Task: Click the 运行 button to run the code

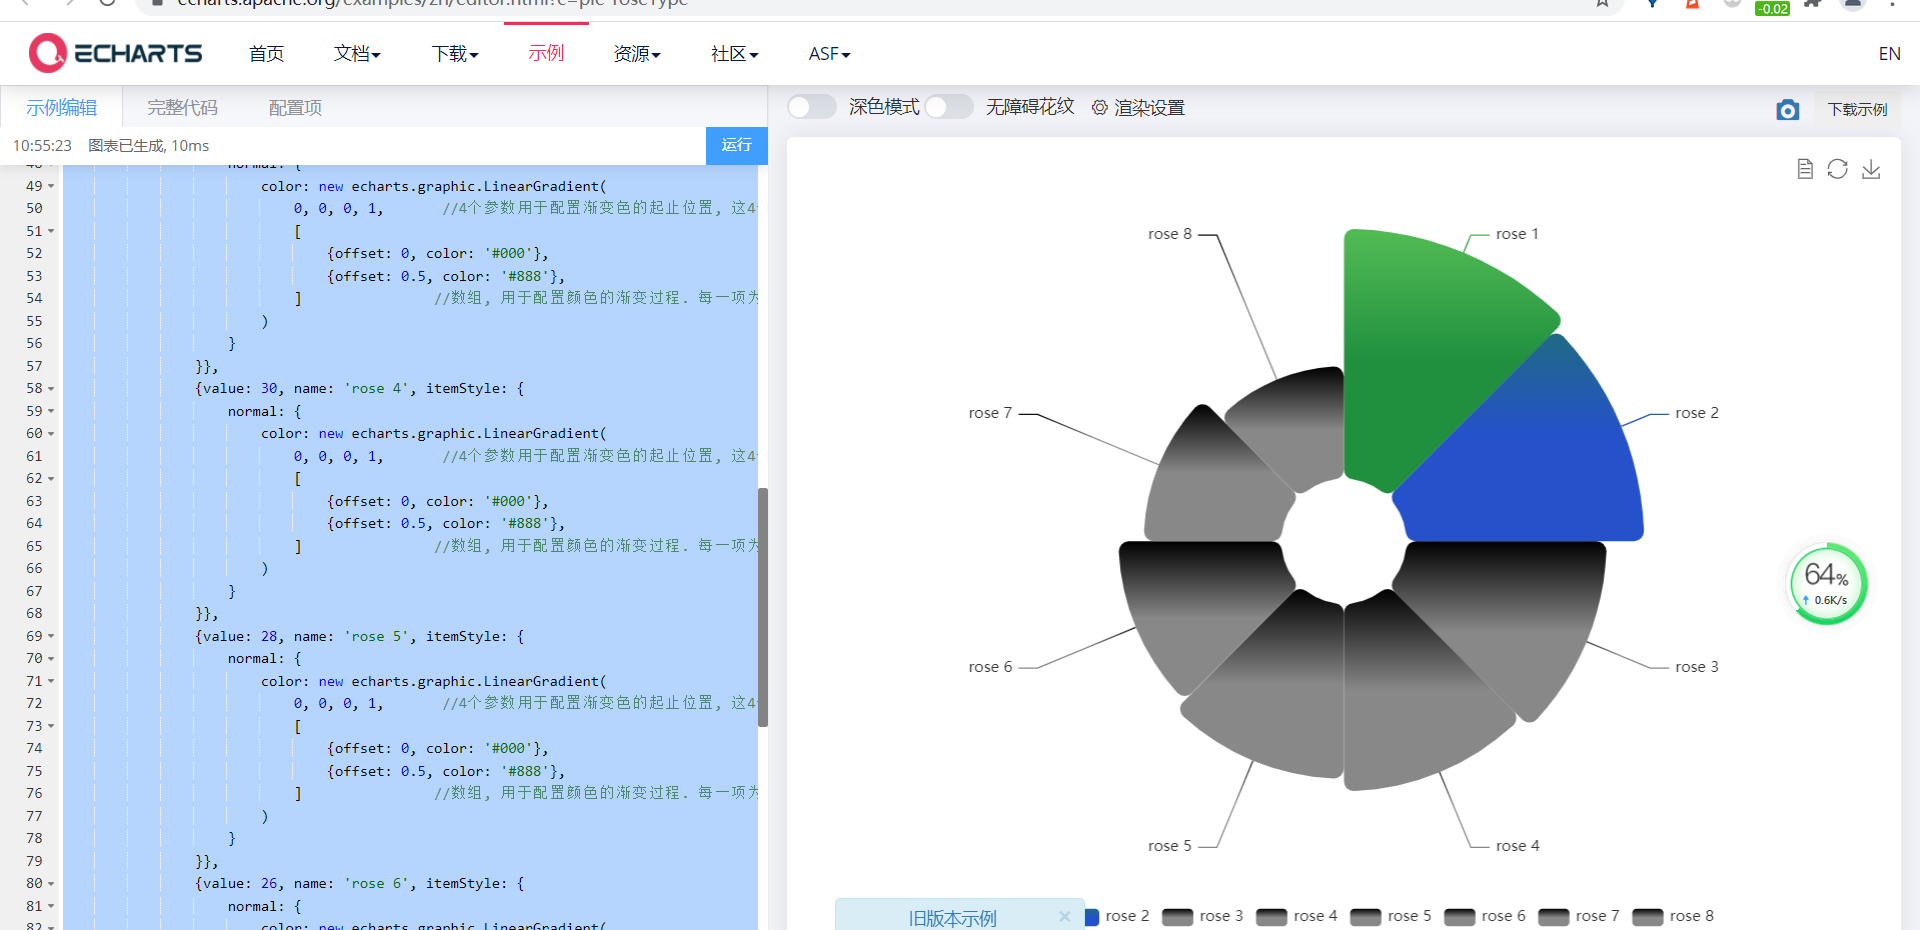Action: coord(736,145)
